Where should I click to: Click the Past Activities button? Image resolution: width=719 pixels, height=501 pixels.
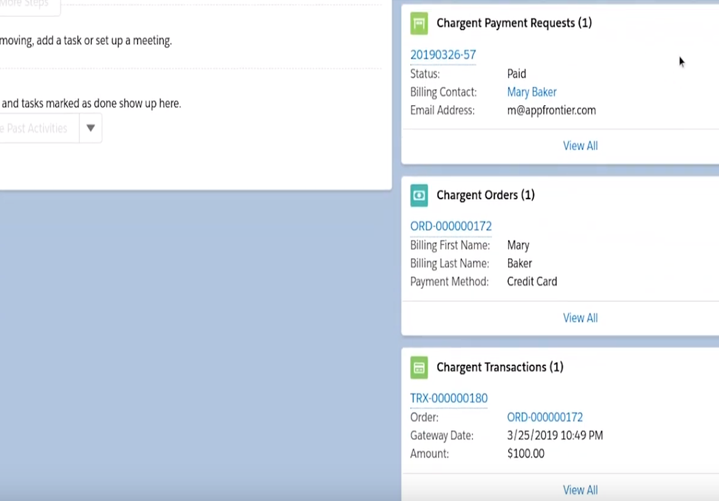pyautogui.click(x=39, y=128)
